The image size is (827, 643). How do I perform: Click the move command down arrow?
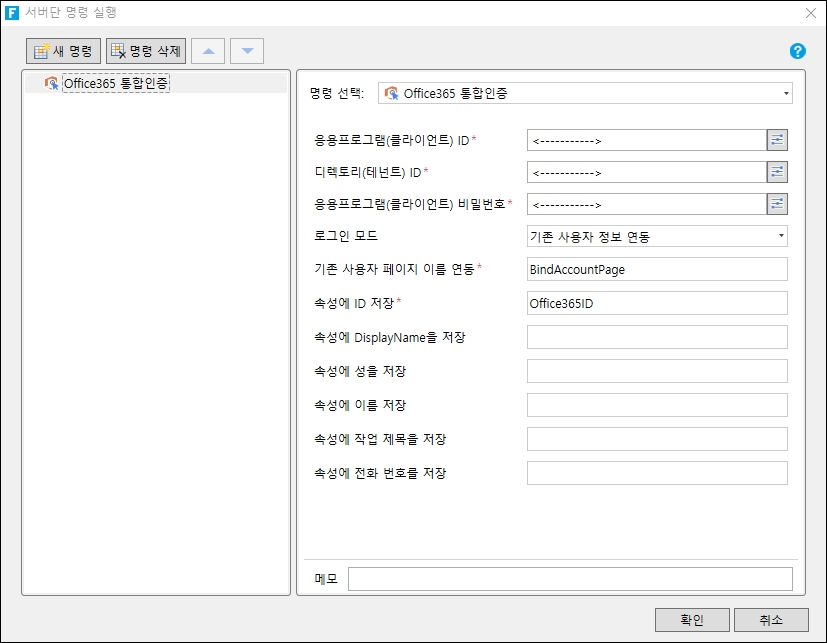(247, 51)
